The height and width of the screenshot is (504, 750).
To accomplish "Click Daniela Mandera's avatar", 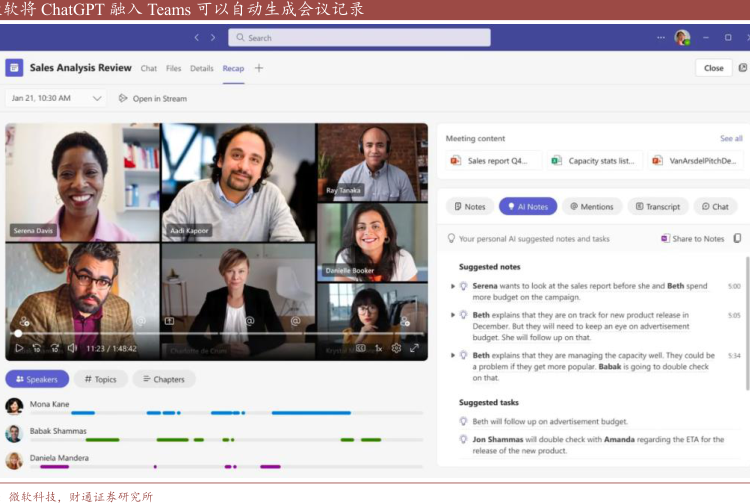I will [14, 460].
